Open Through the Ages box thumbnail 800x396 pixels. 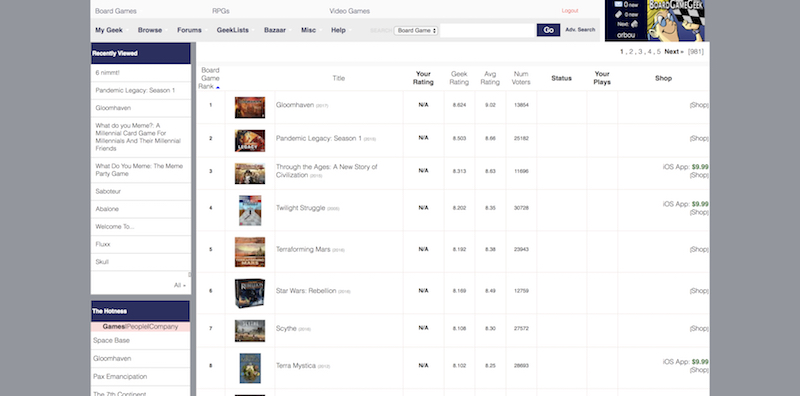pos(249,174)
